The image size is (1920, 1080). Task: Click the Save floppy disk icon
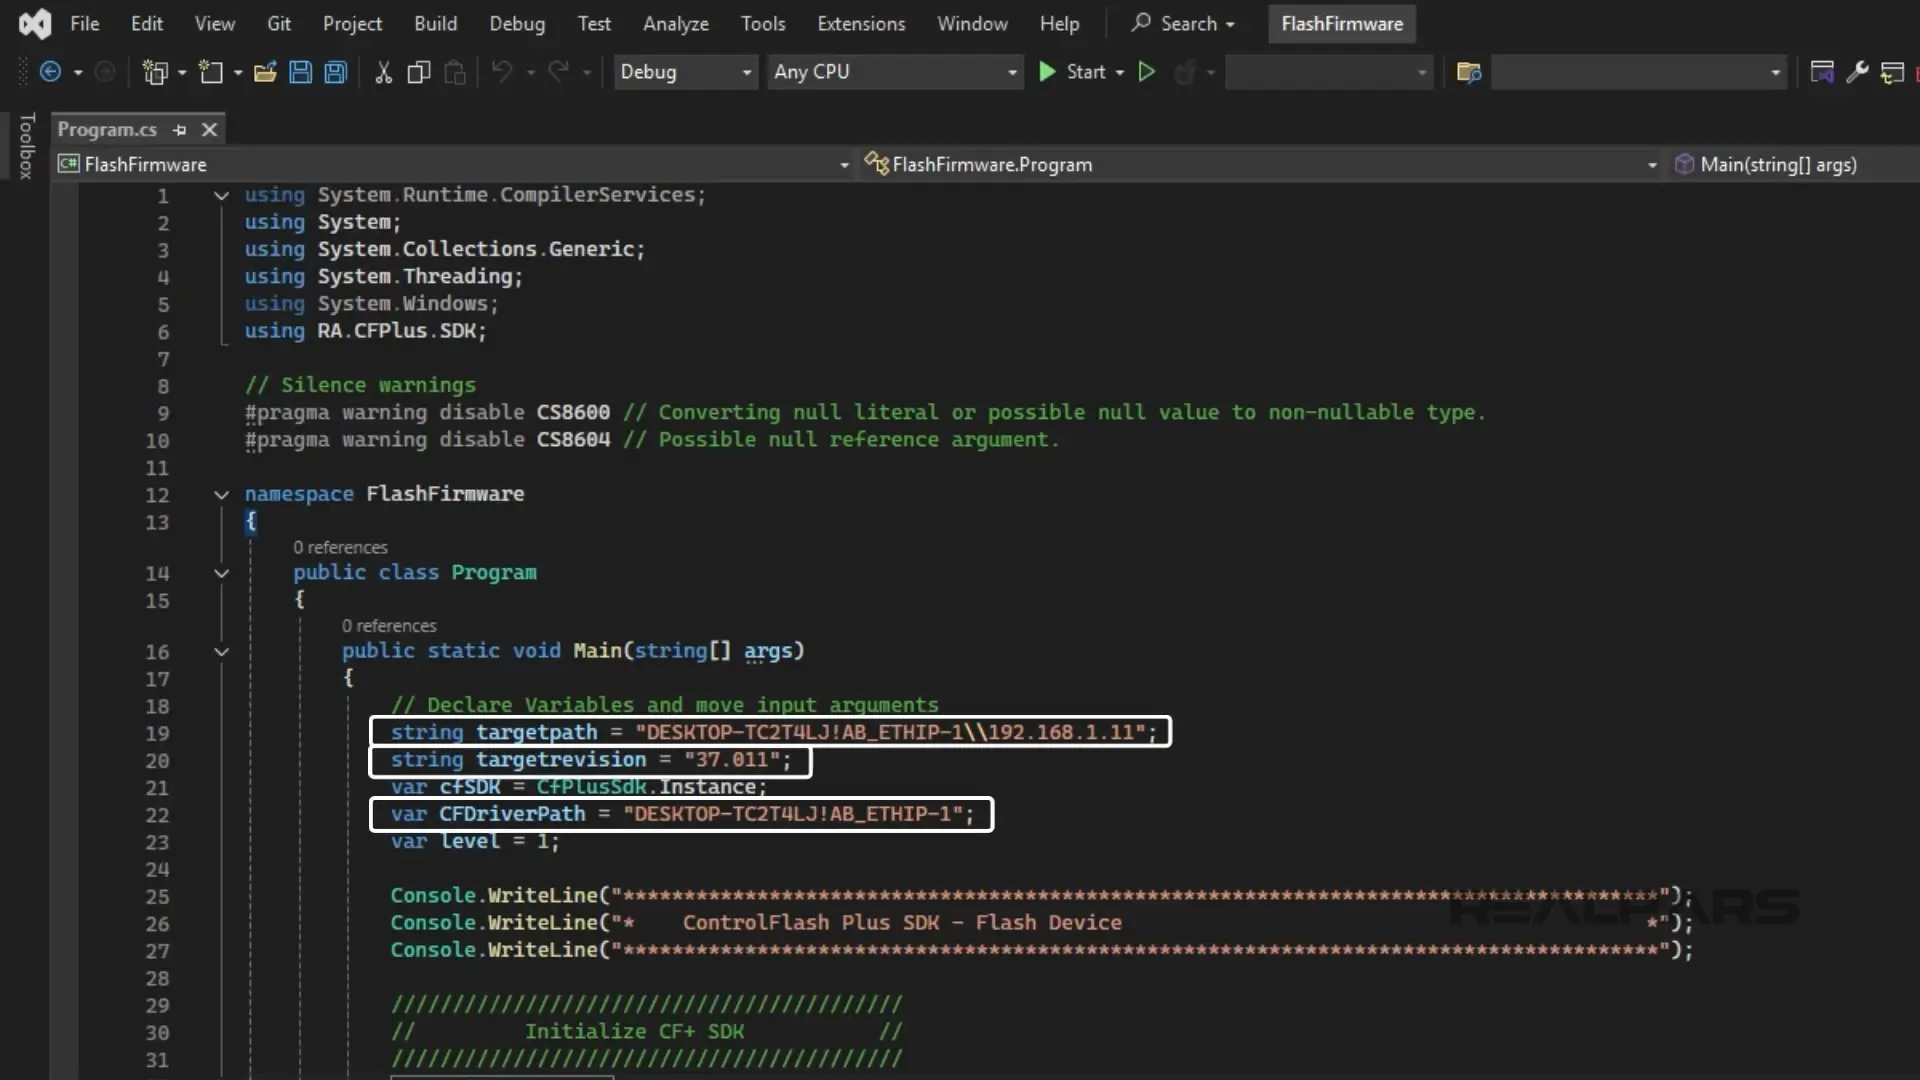coord(300,72)
